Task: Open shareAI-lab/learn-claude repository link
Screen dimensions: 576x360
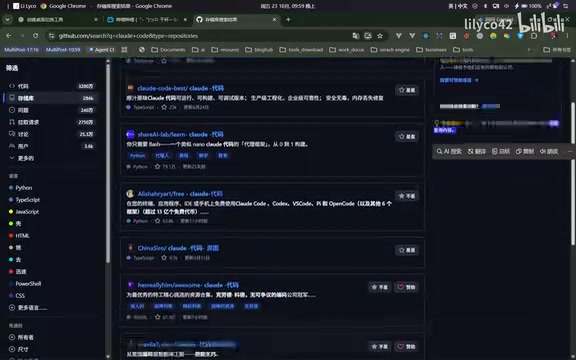Action: click(180, 134)
